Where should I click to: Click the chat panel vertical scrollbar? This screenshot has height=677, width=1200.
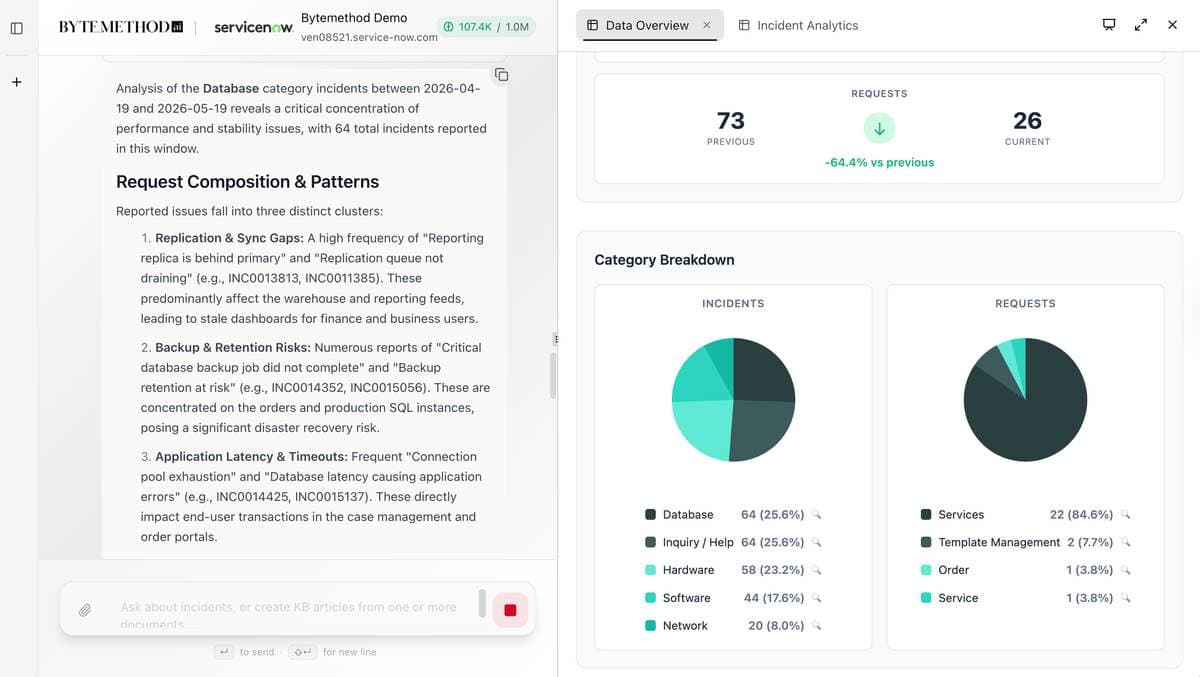pyautogui.click(x=551, y=375)
